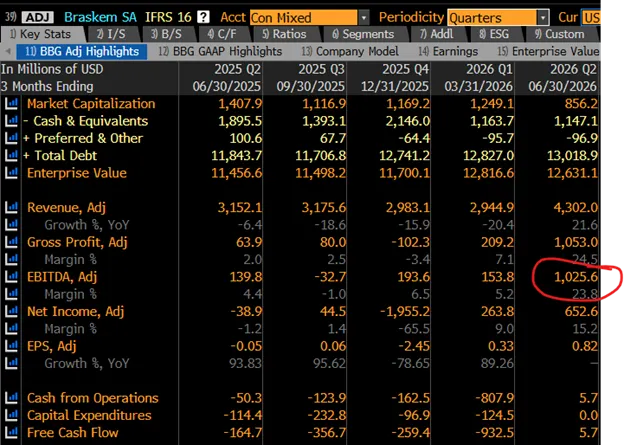The height and width of the screenshot is (445, 624).
Task: Open the Periodicity Quarters dropdown arrow
Action: point(543,18)
